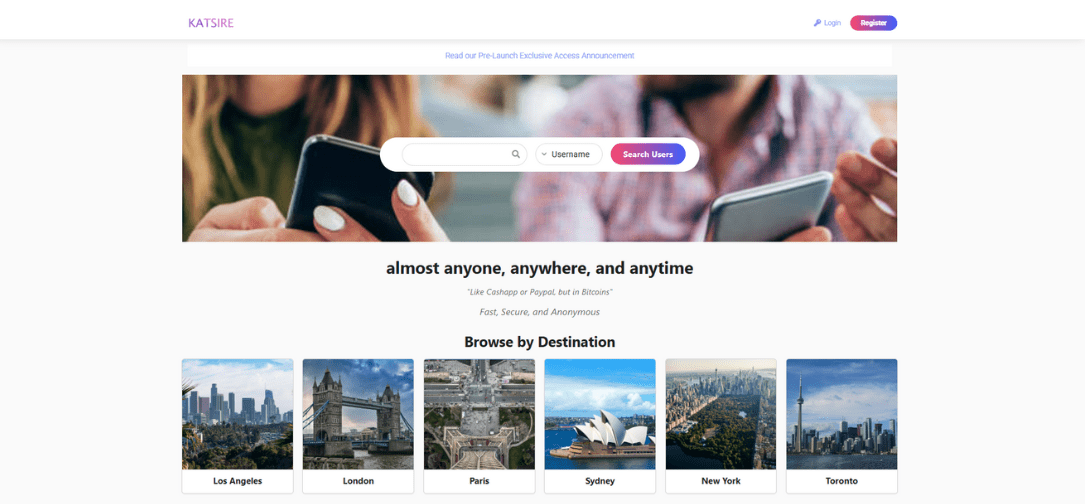Viewport: 1085px width, 504px height.
Task: Open the Login link
Action: click(x=832, y=23)
